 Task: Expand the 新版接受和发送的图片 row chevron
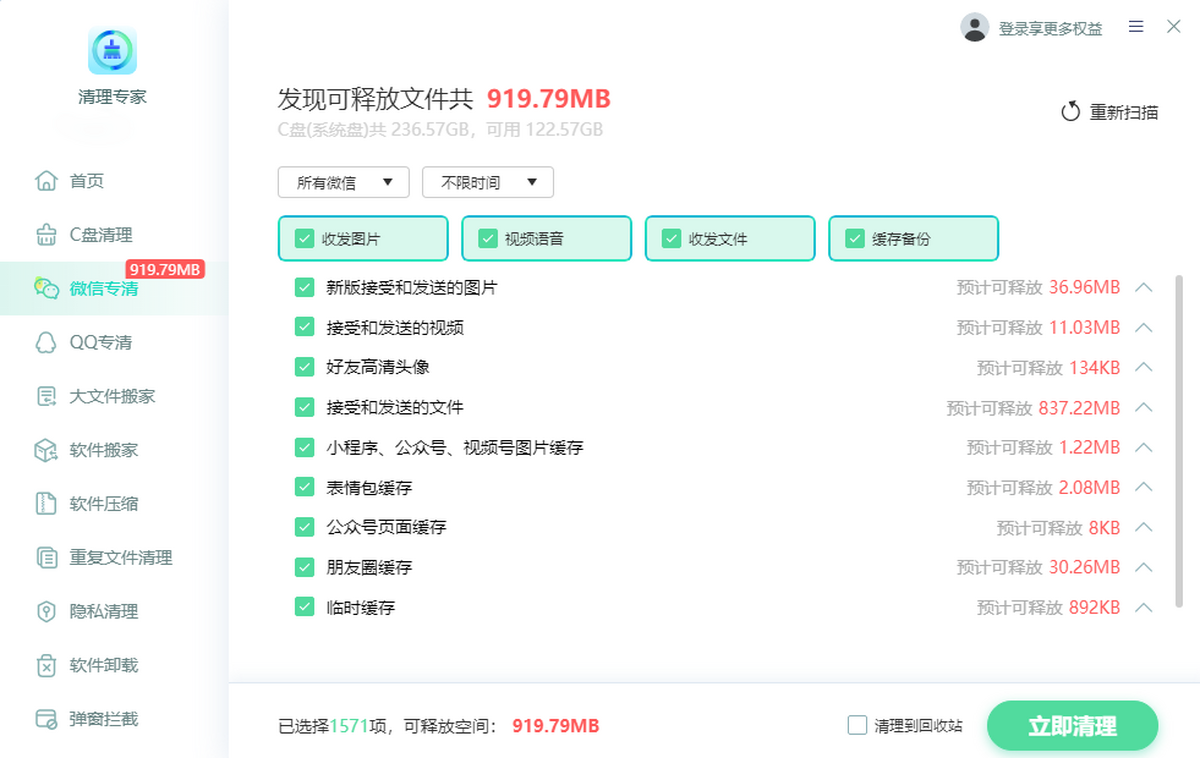click(x=1145, y=287)
